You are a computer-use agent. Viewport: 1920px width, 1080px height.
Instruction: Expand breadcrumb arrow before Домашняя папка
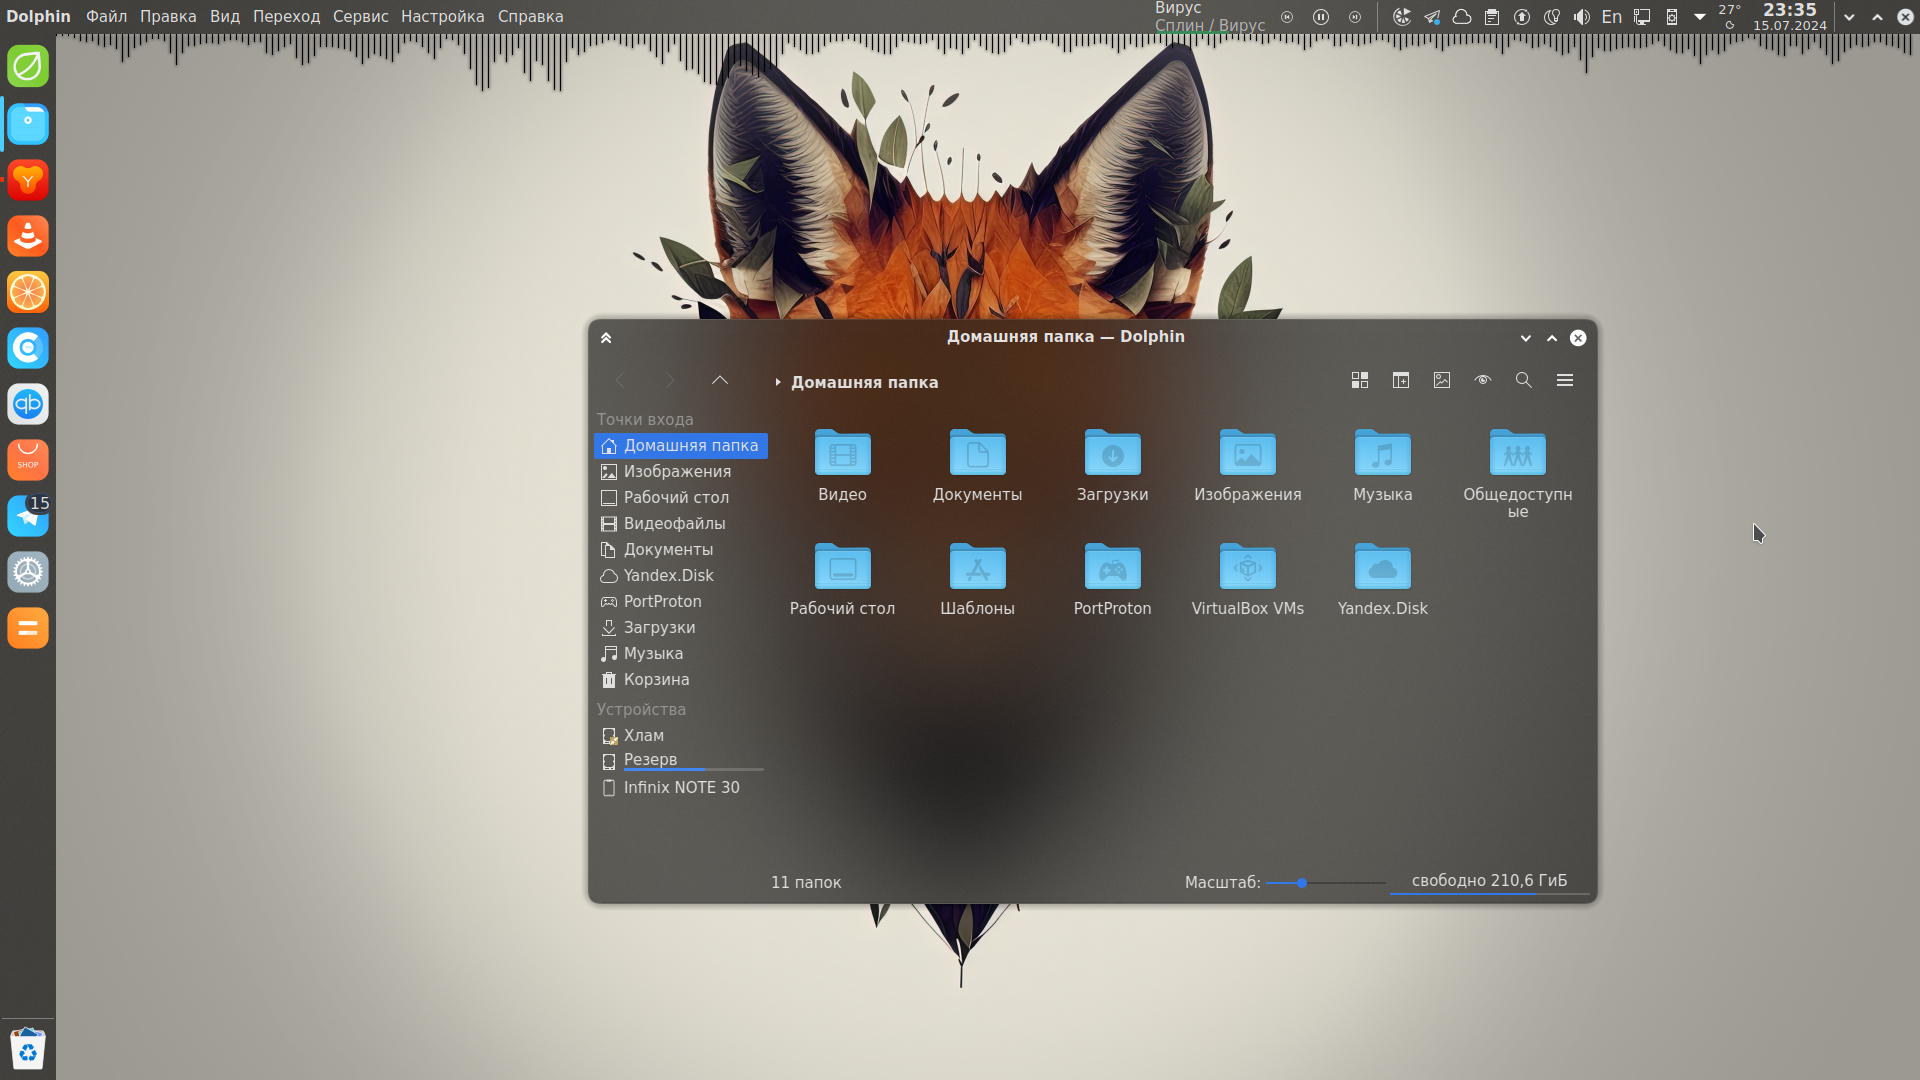pos(778,382)
